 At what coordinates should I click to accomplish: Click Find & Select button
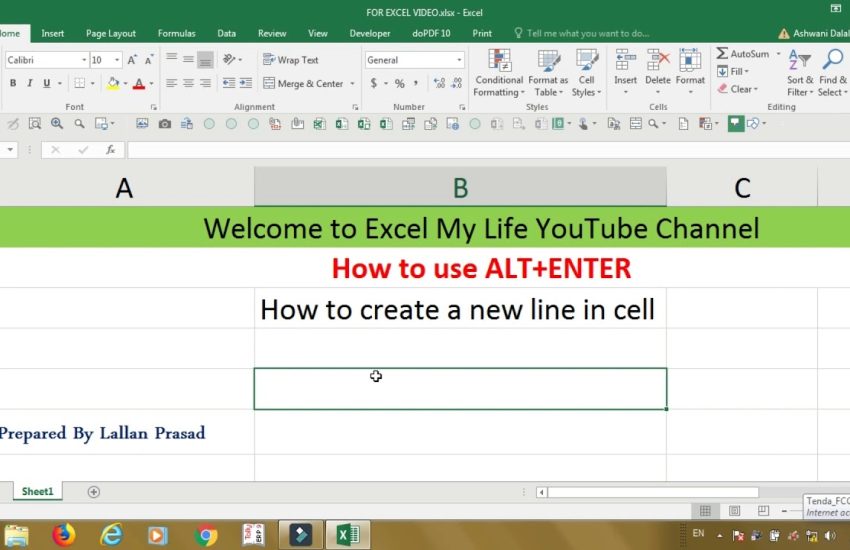pyautogui.click(x=833, y=73)
